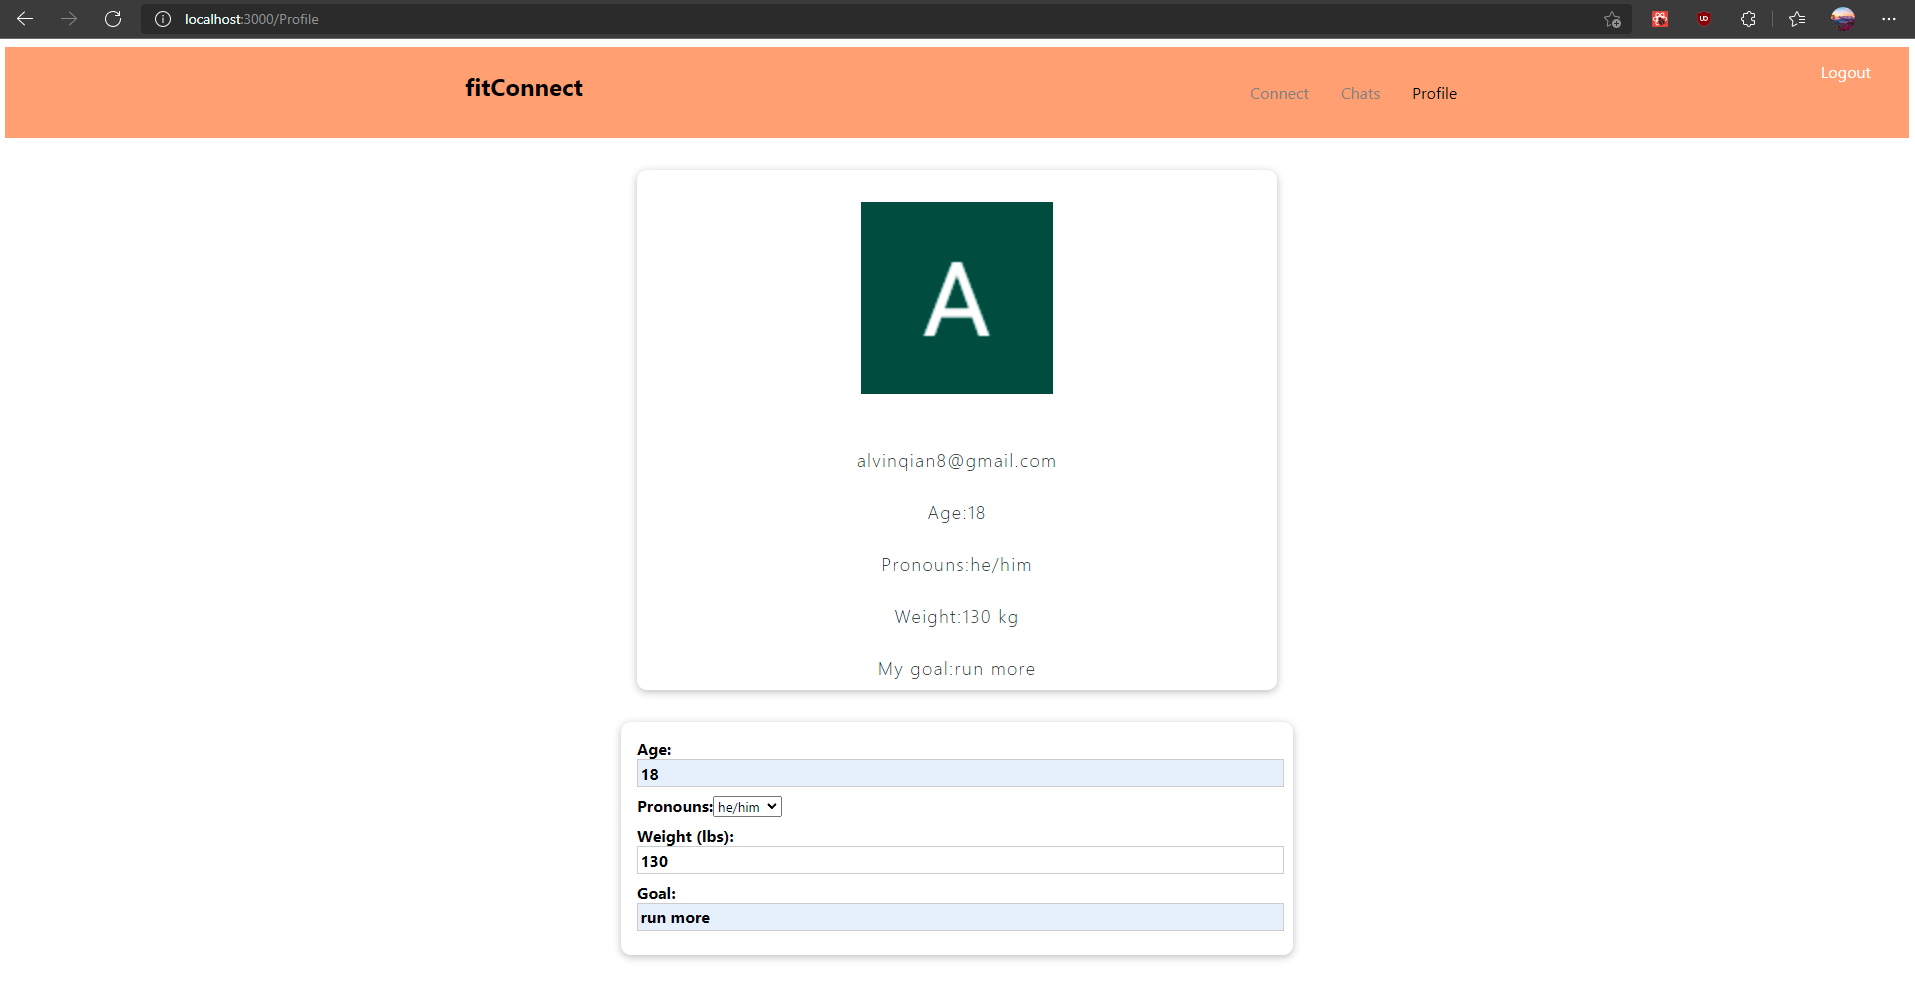Expand the Pronouns dropdown showing he/him
The image size is (1915, 1008).
click(747, 807)
